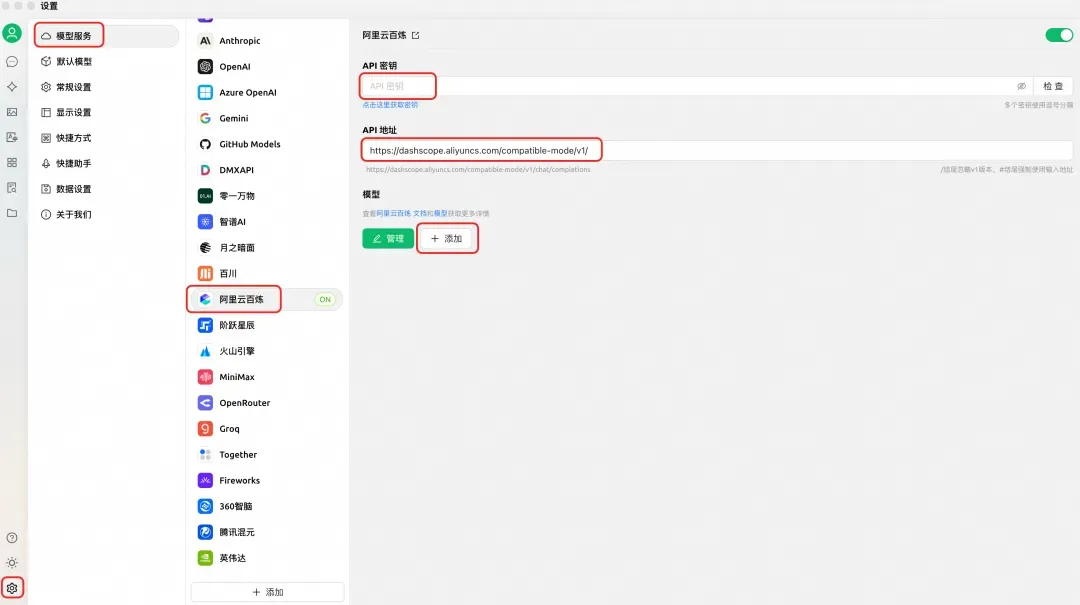Click the 百川 provider logo
The height and width of the screenshot is (605, 1080).
pos(205,273)
